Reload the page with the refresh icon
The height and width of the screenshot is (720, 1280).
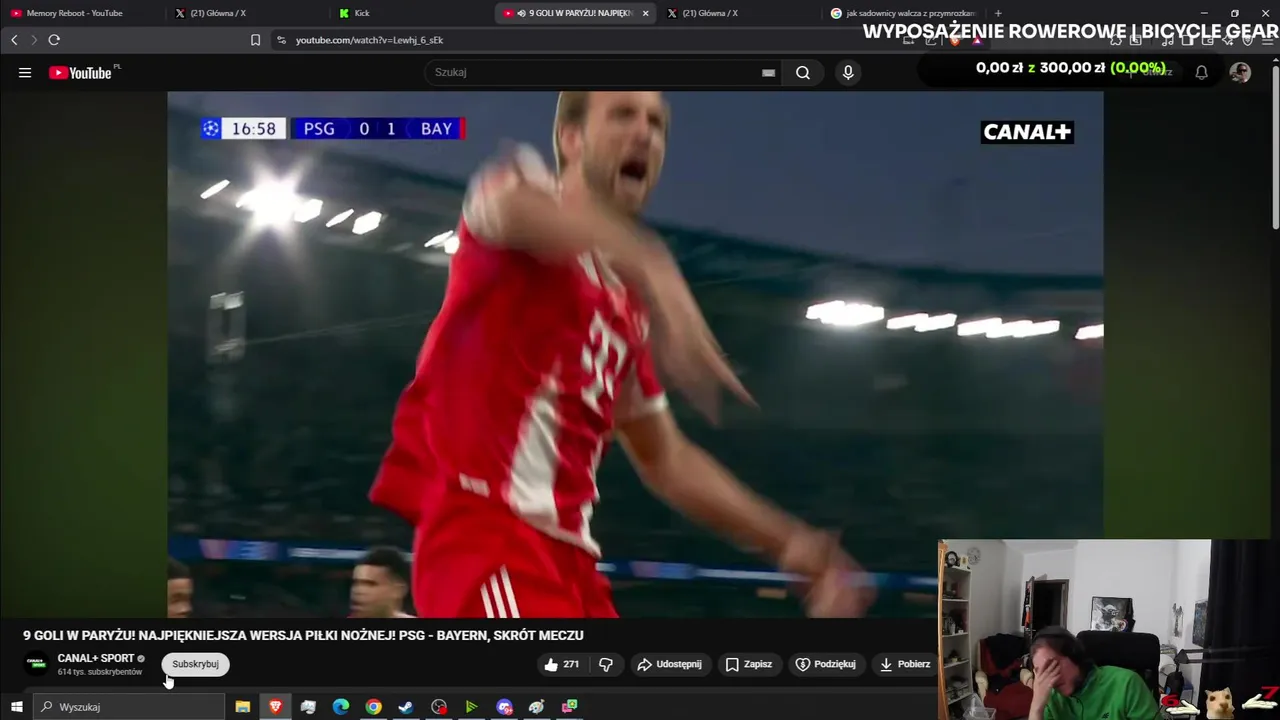(54, 40)
